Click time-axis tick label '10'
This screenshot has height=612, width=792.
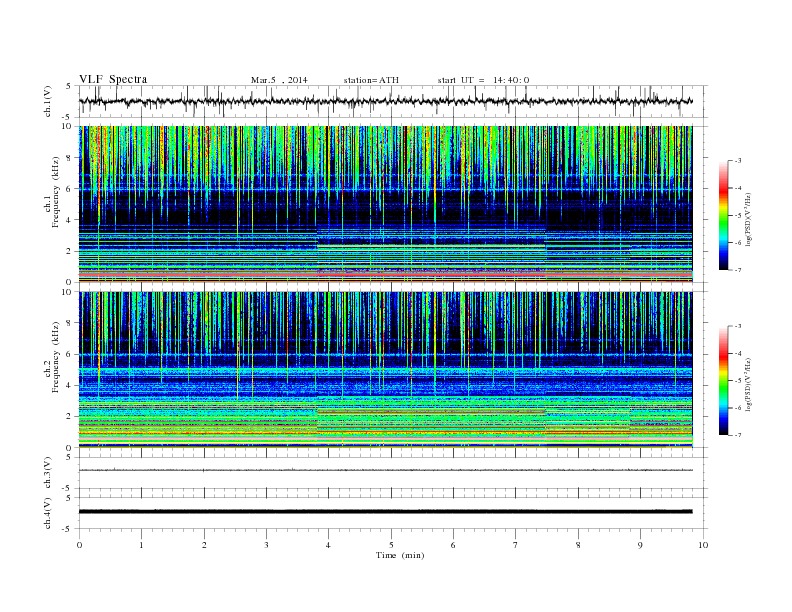(x=703, y=545)
